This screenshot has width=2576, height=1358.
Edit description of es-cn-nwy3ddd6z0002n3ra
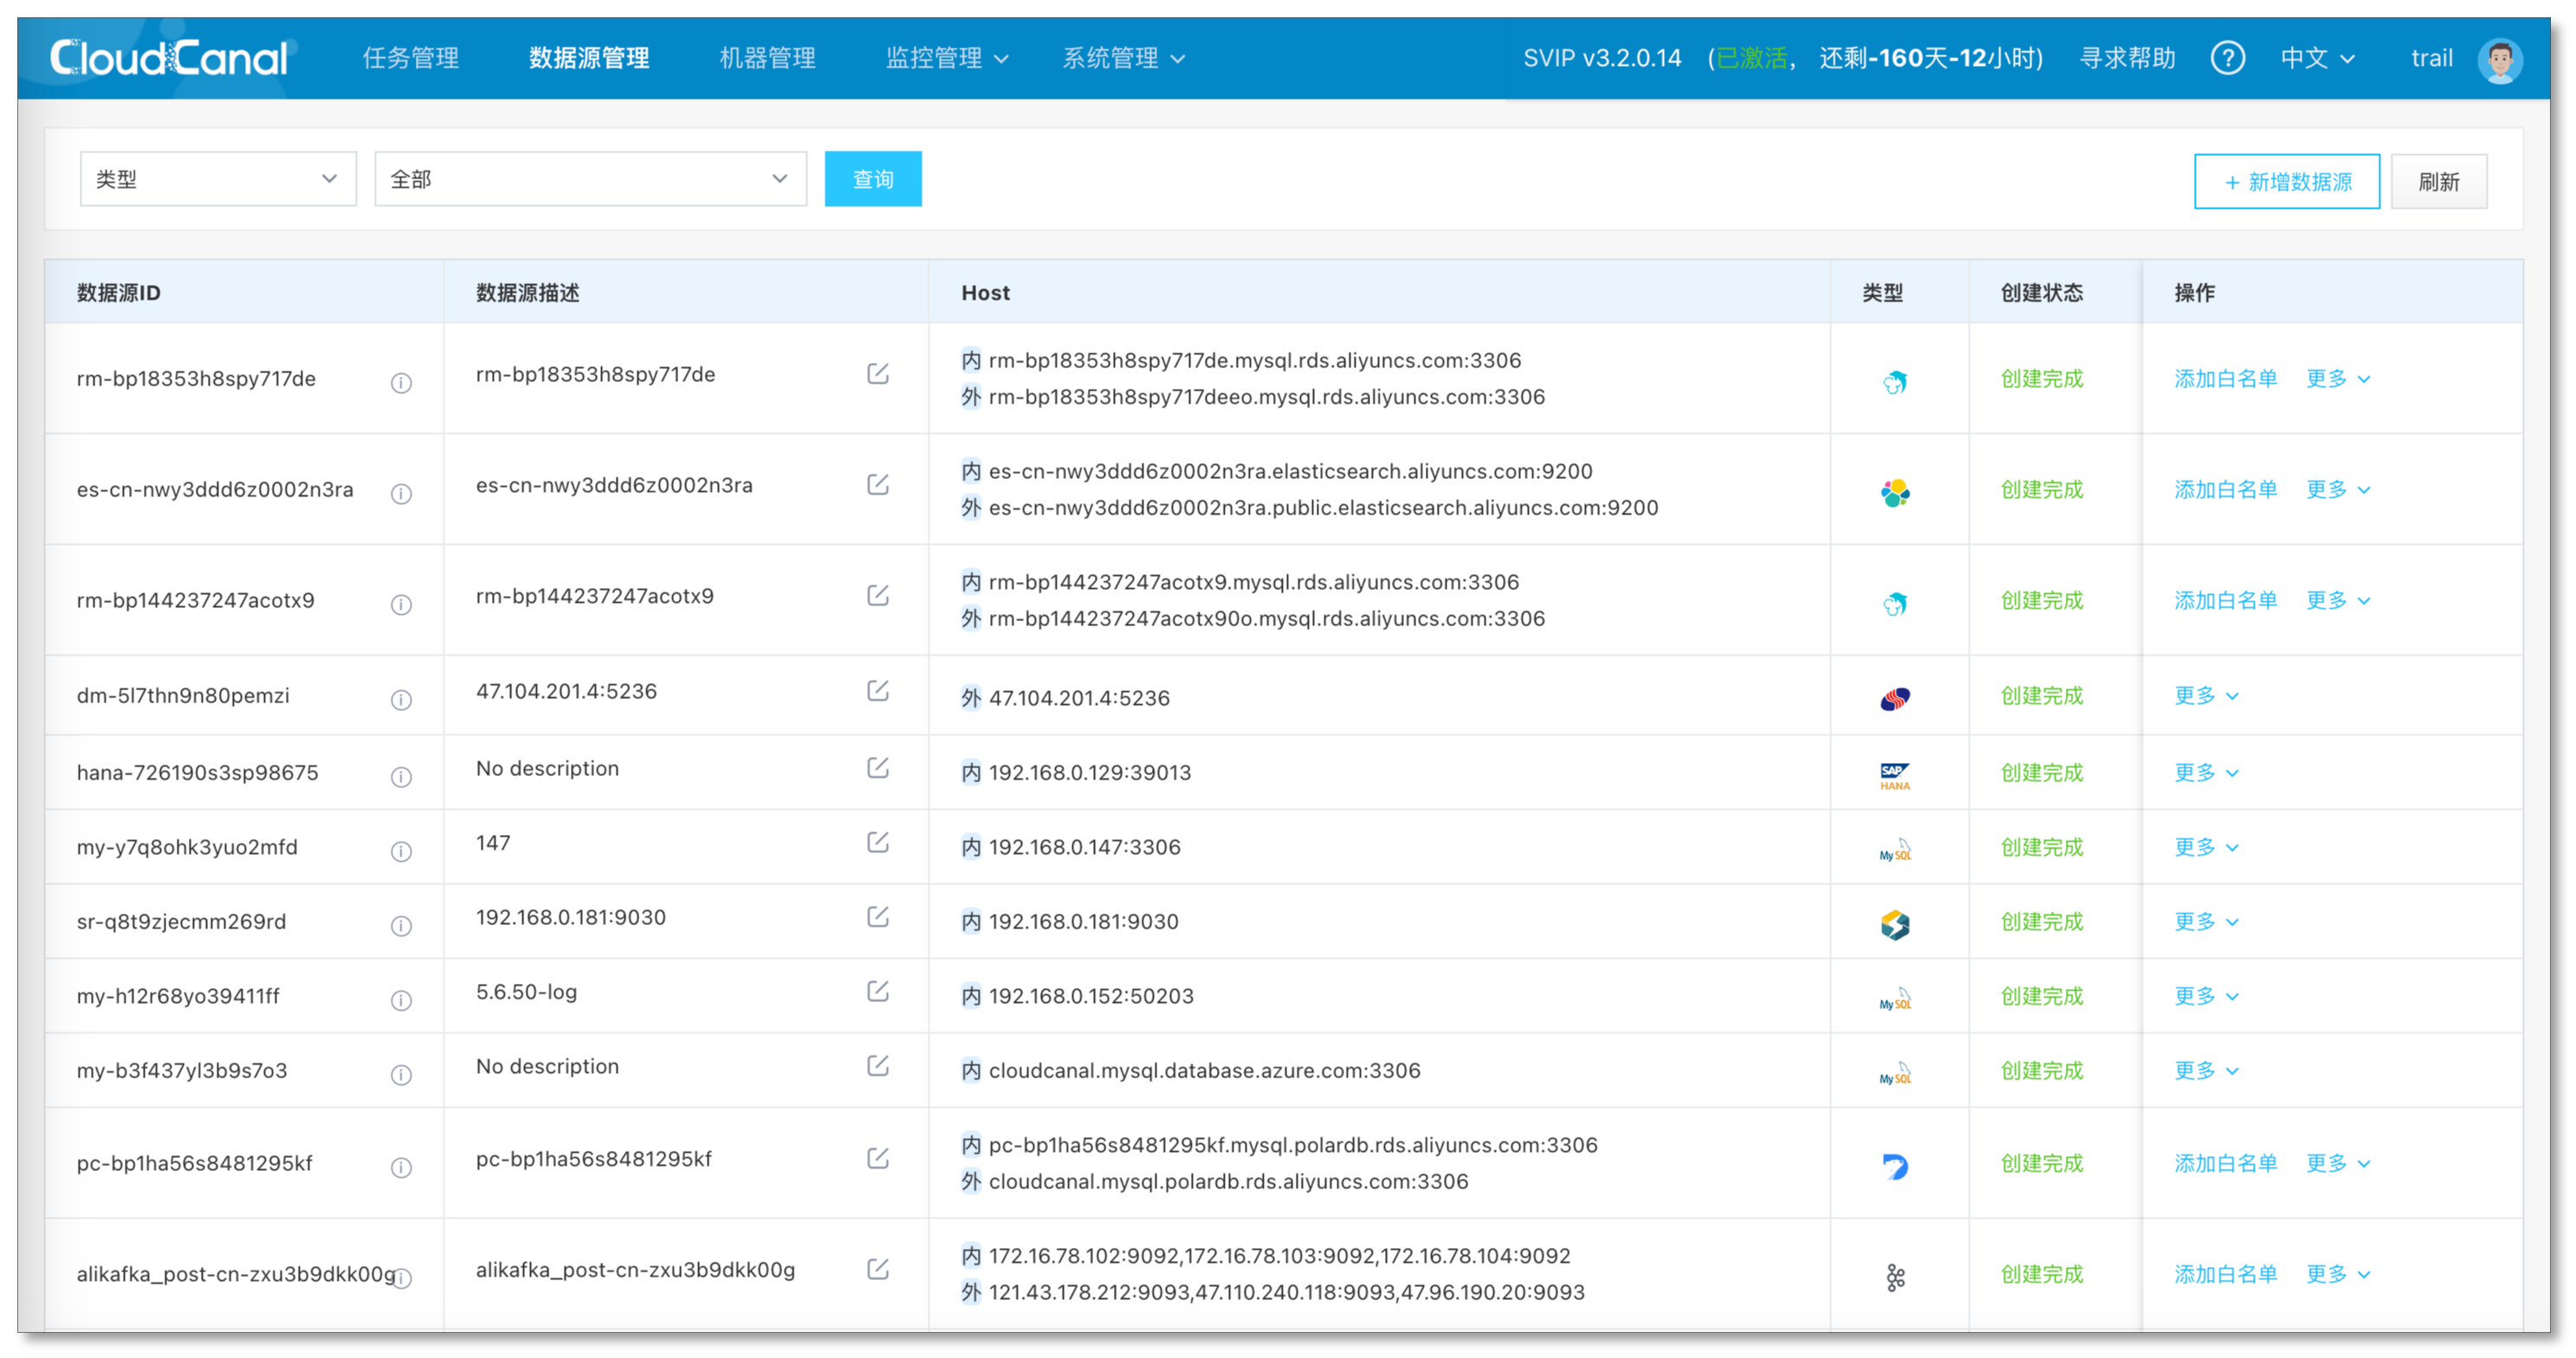878,485
